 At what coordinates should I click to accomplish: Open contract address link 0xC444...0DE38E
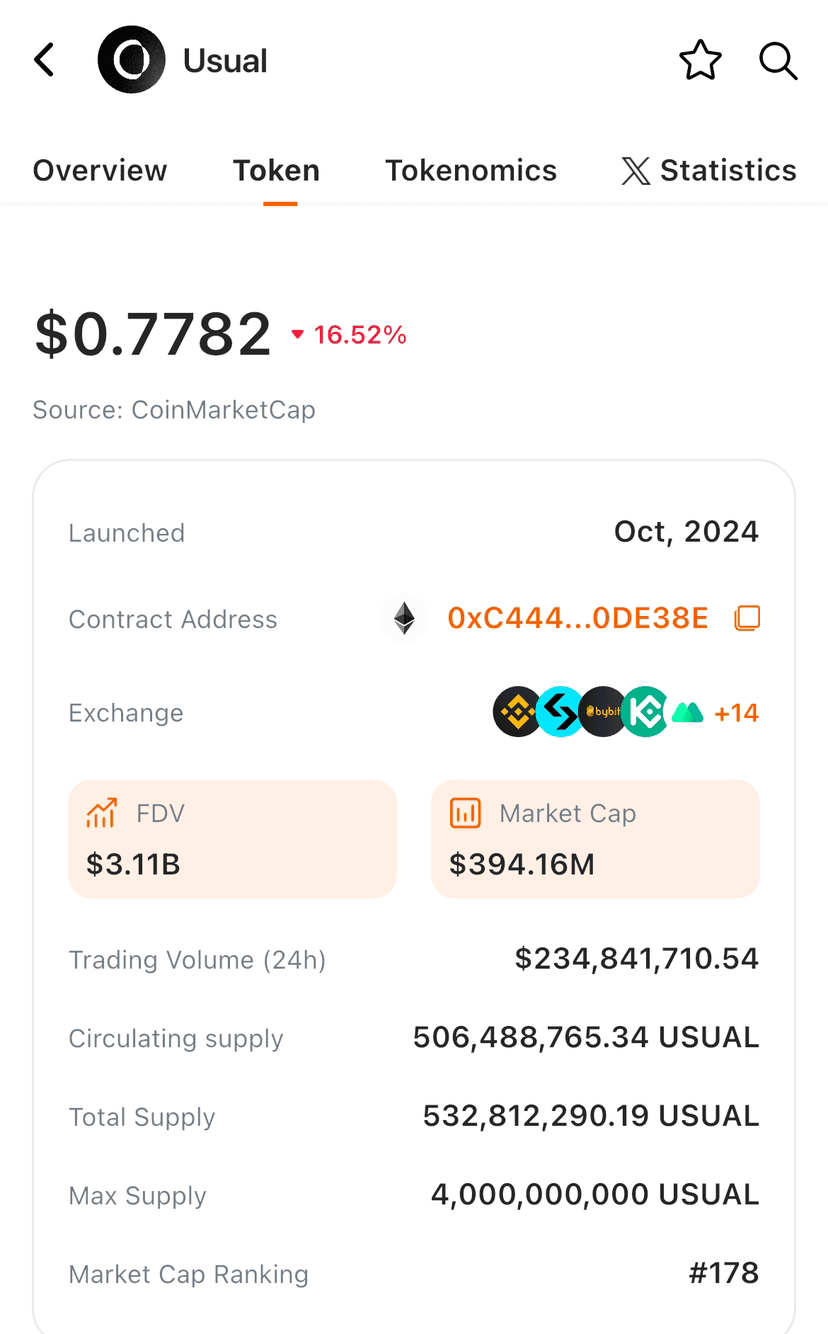[577, 618]
